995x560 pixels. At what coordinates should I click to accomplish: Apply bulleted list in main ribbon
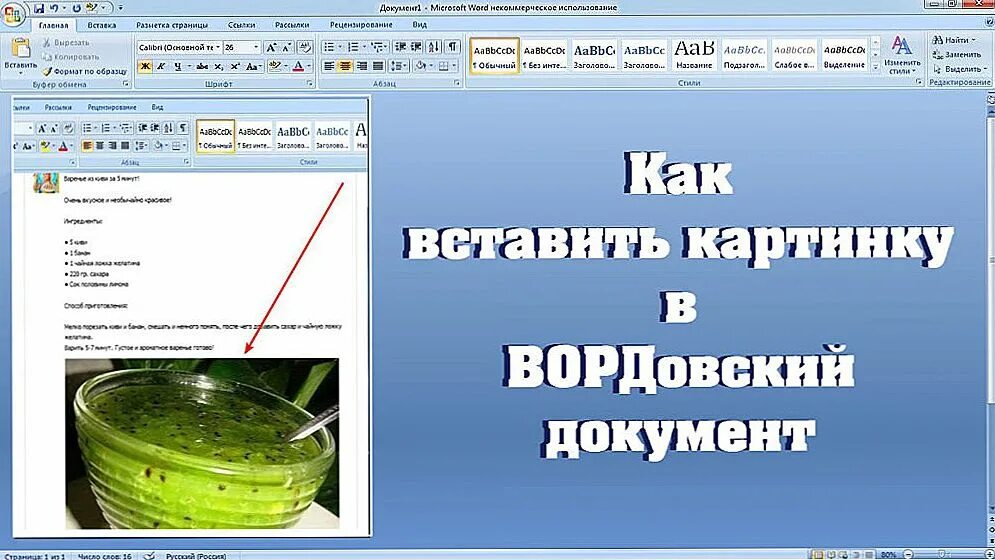329,47
